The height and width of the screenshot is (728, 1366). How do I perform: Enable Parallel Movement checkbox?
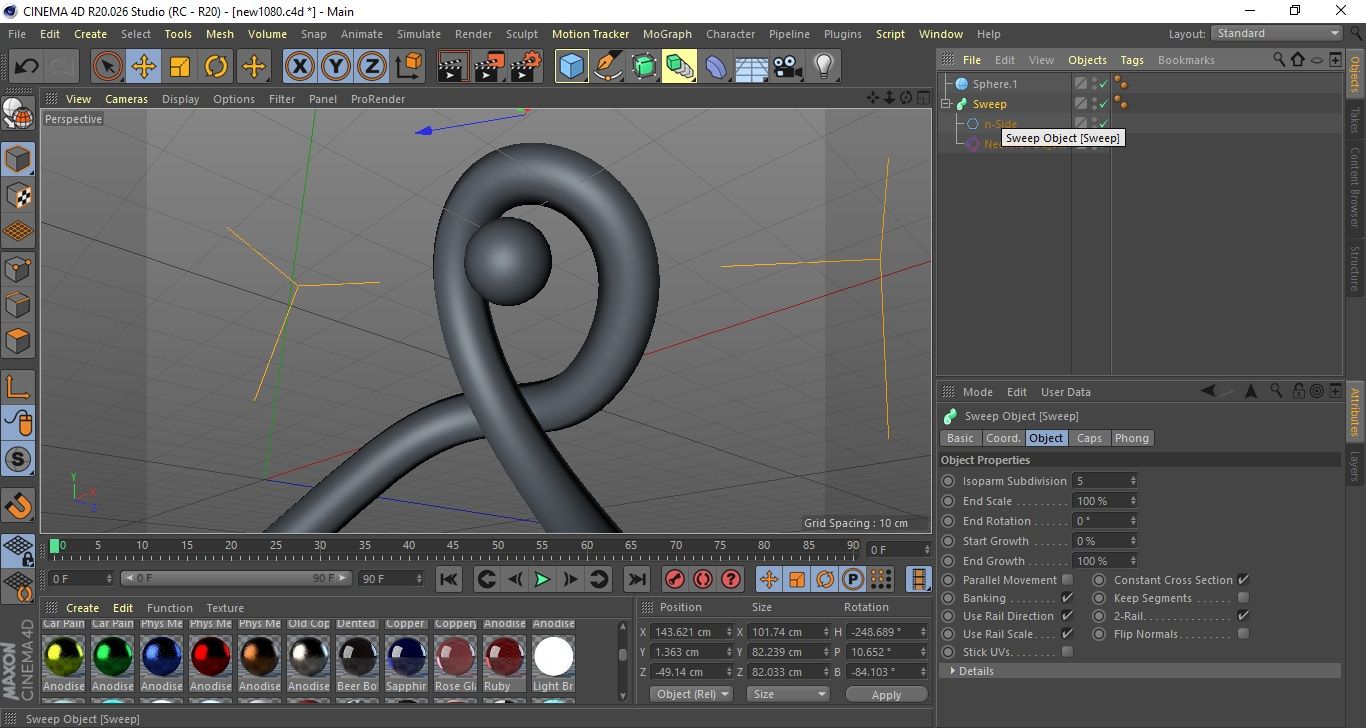point(1067,580)
